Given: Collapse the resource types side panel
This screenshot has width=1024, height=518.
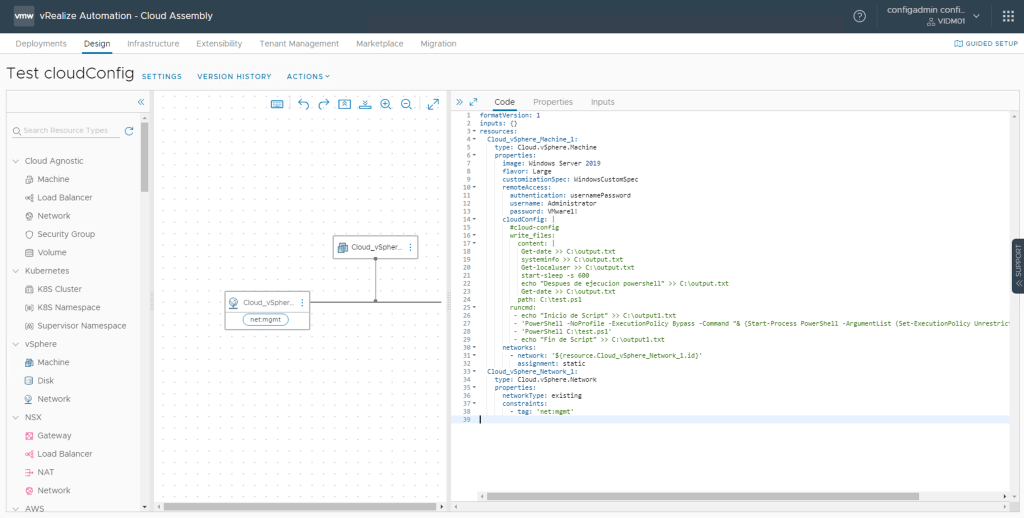Looking at the screenshot, I should 141,102.
